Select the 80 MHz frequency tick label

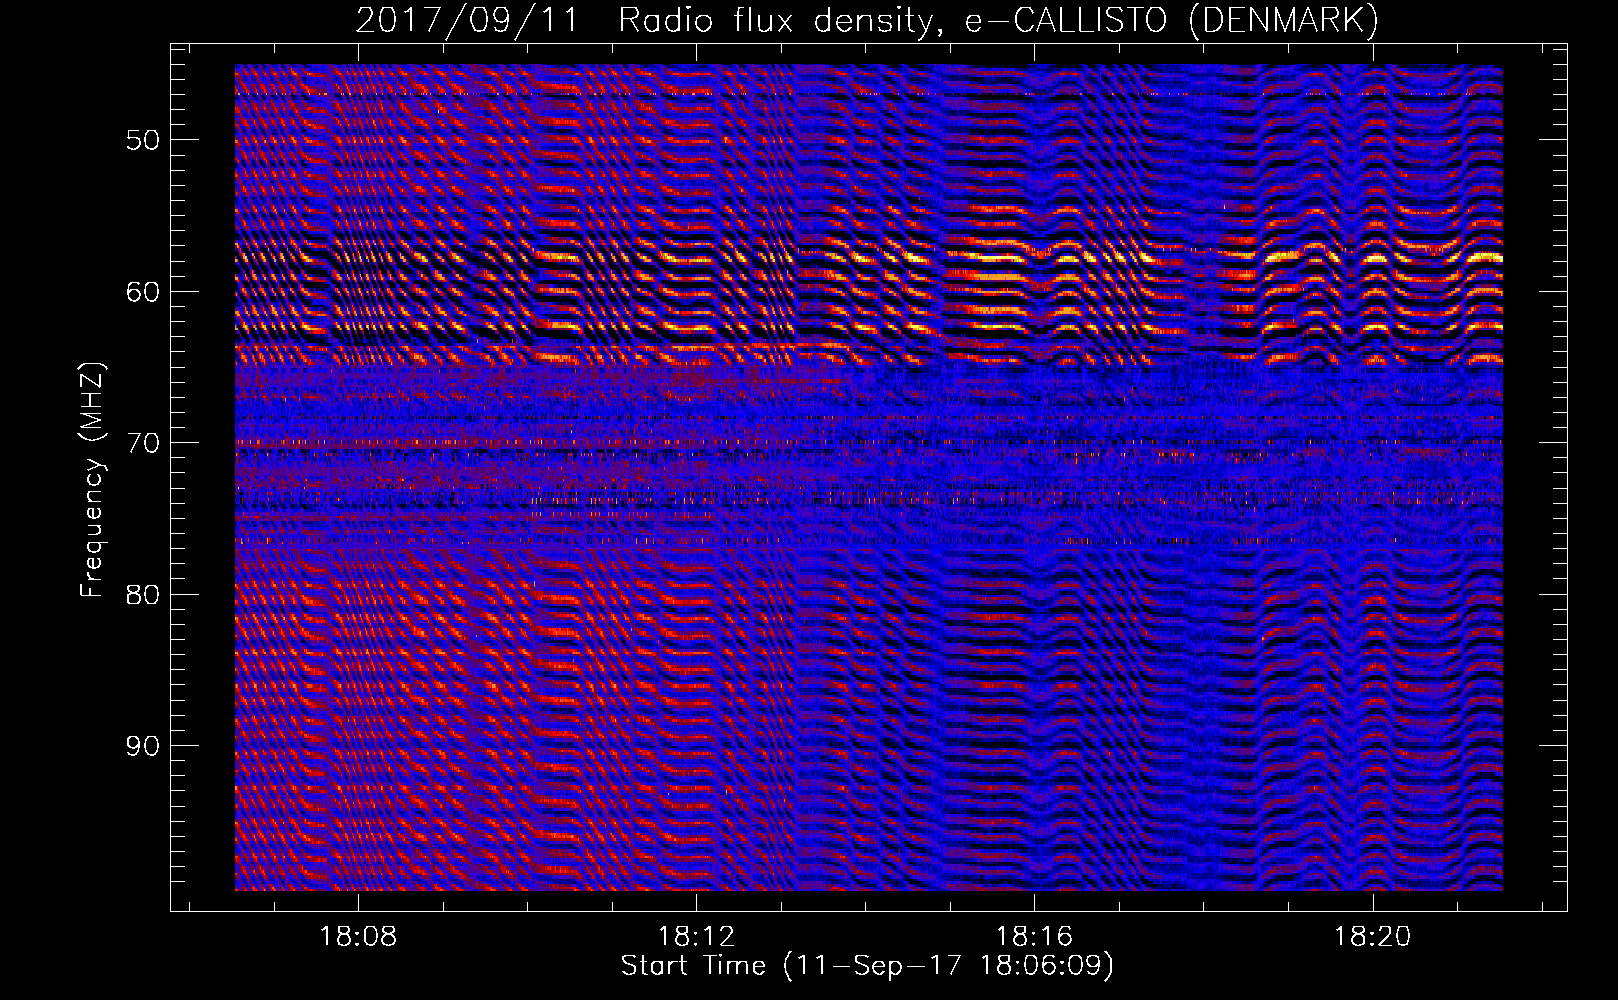tap(143, 595)
